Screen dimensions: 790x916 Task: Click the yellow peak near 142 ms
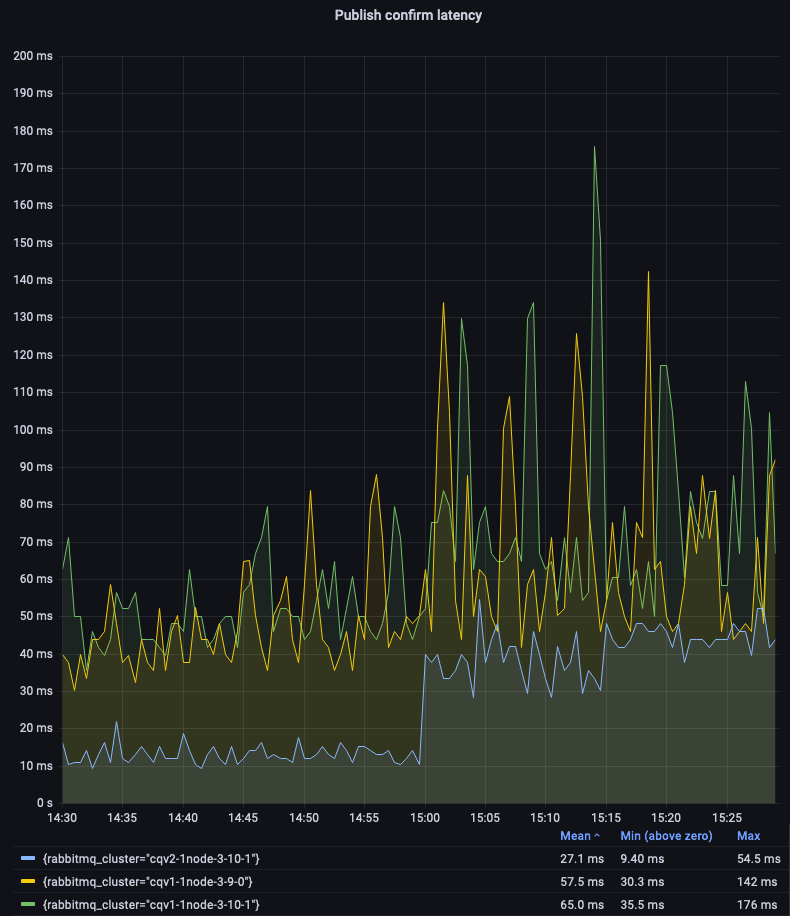click(x=648, y=273)
